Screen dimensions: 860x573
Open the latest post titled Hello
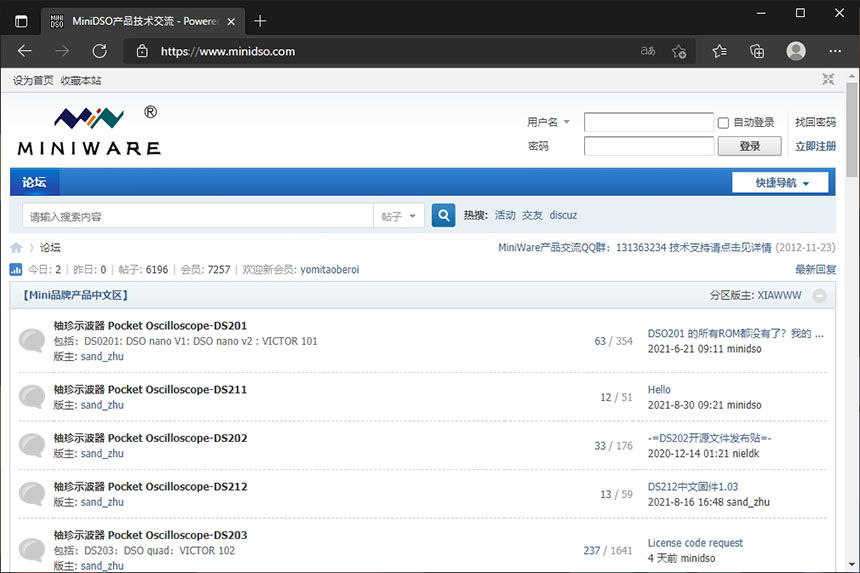659,389
